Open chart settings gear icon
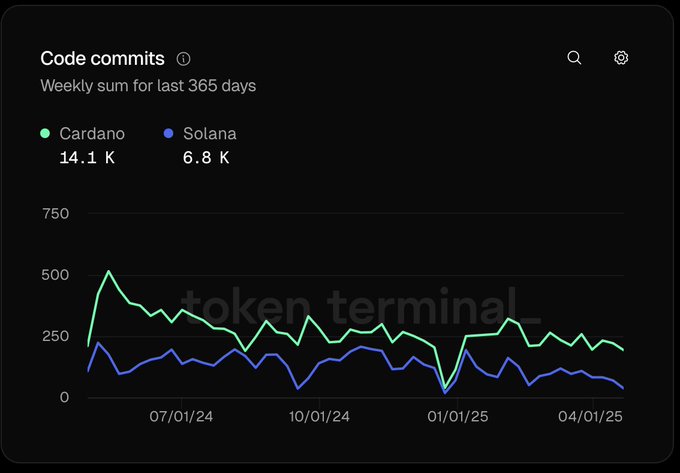 point(621,58)
